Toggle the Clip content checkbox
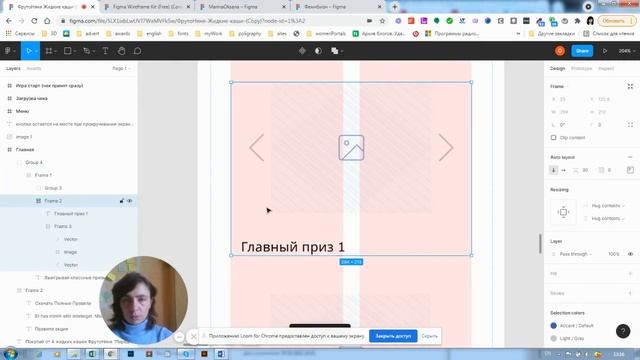Image resolution: width=640 pixels, height=360 pixels. 553,138
